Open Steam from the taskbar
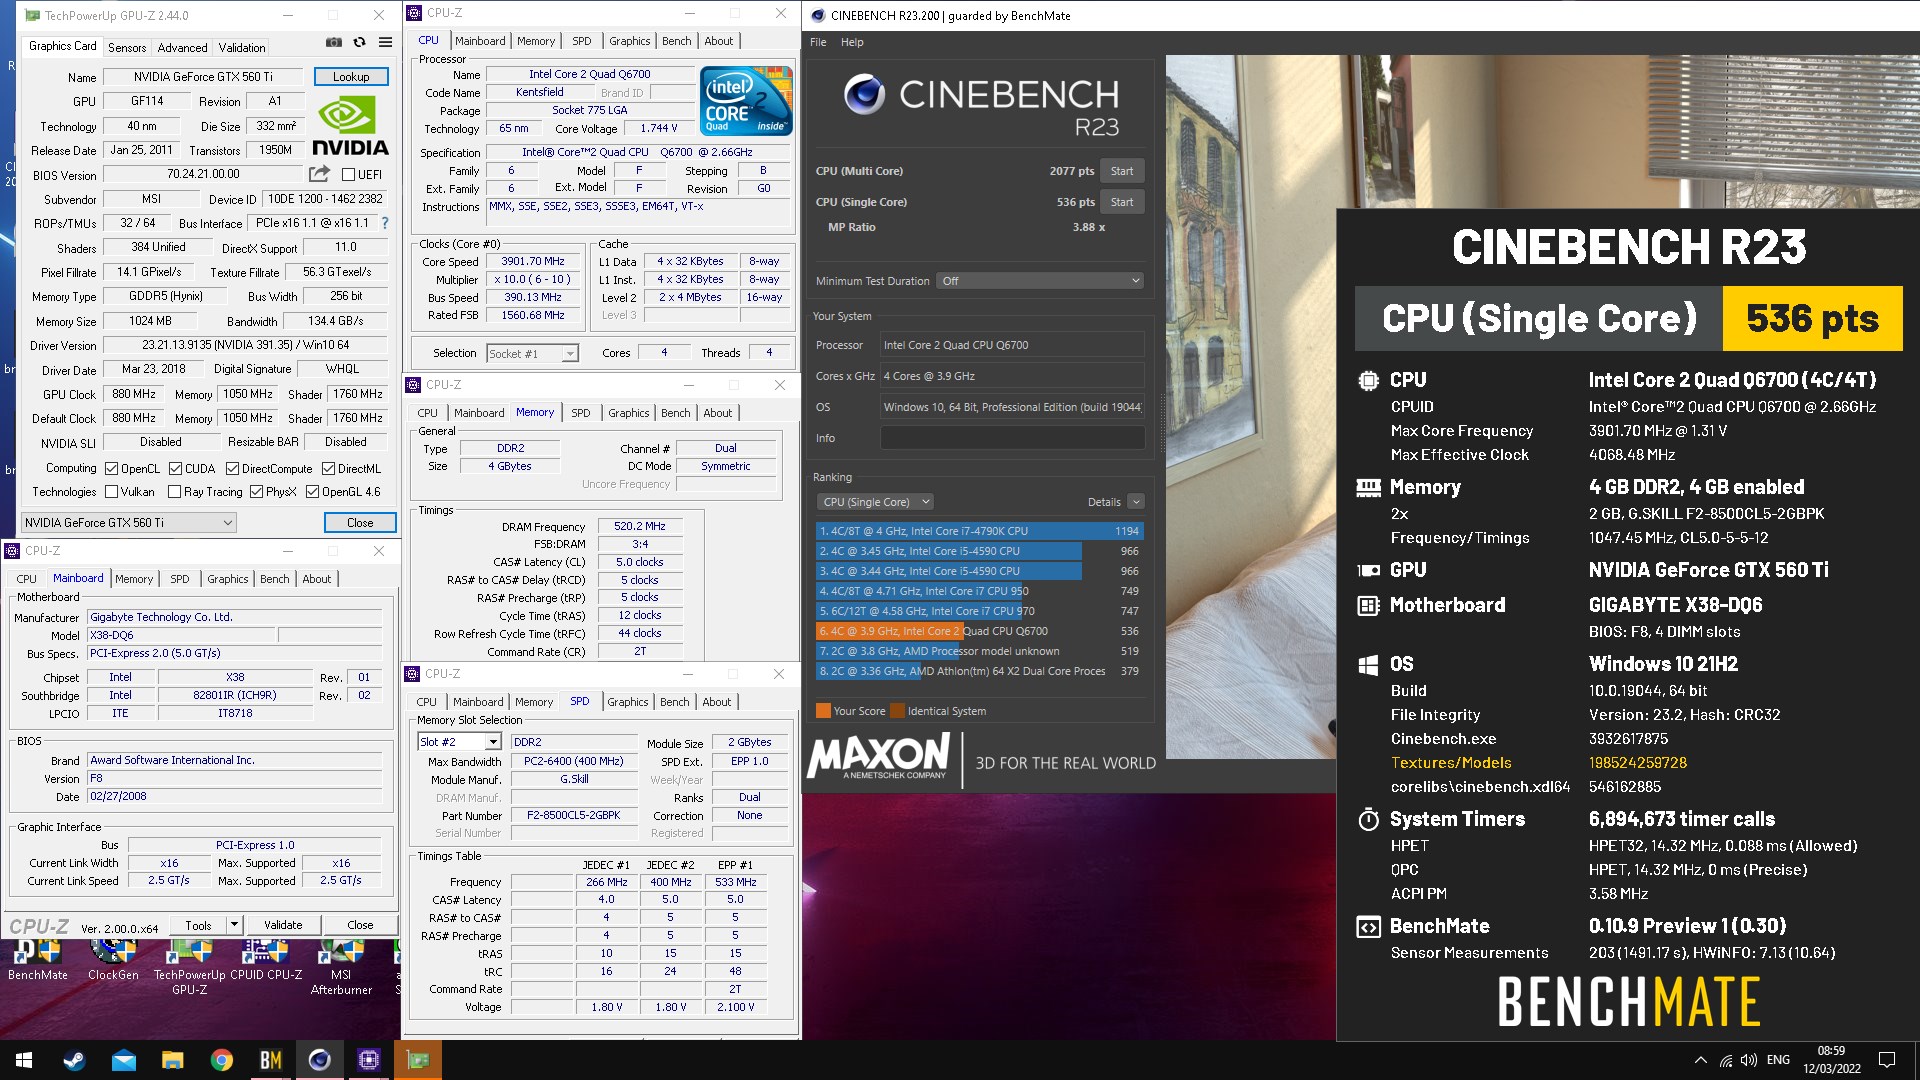Viewport: 1920px width, 1080px height. [x=74, y=1060]
